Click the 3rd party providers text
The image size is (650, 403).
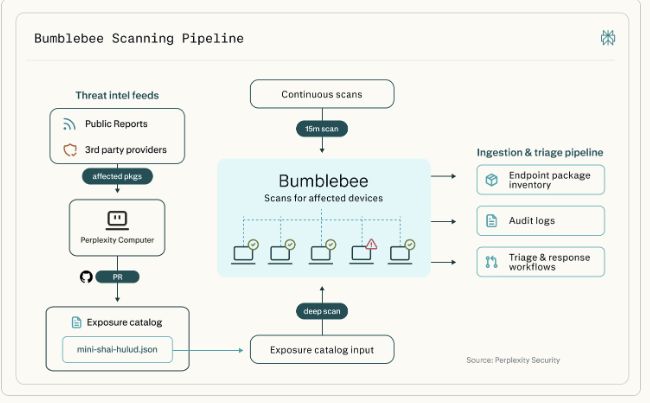(126, 150)
